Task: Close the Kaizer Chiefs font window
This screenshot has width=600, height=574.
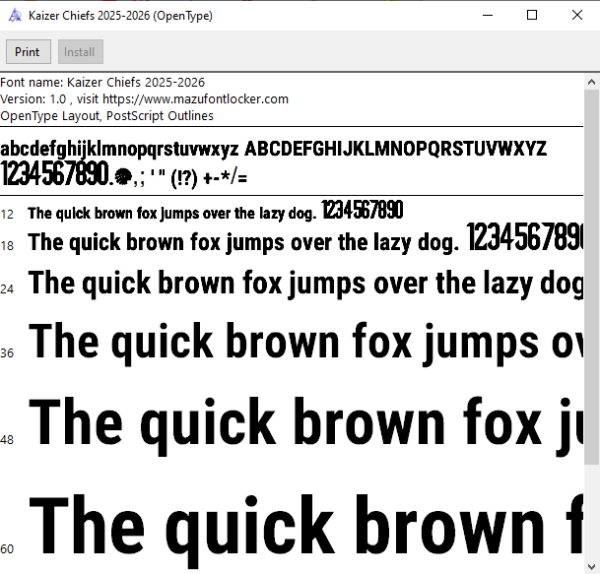Action: click(577, 15)
